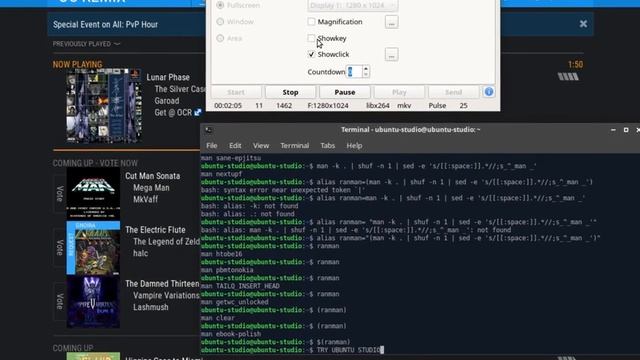Open Magnification settings ellipsis button
The width and height of the screenshot is (640, 360).
(391, 22)
